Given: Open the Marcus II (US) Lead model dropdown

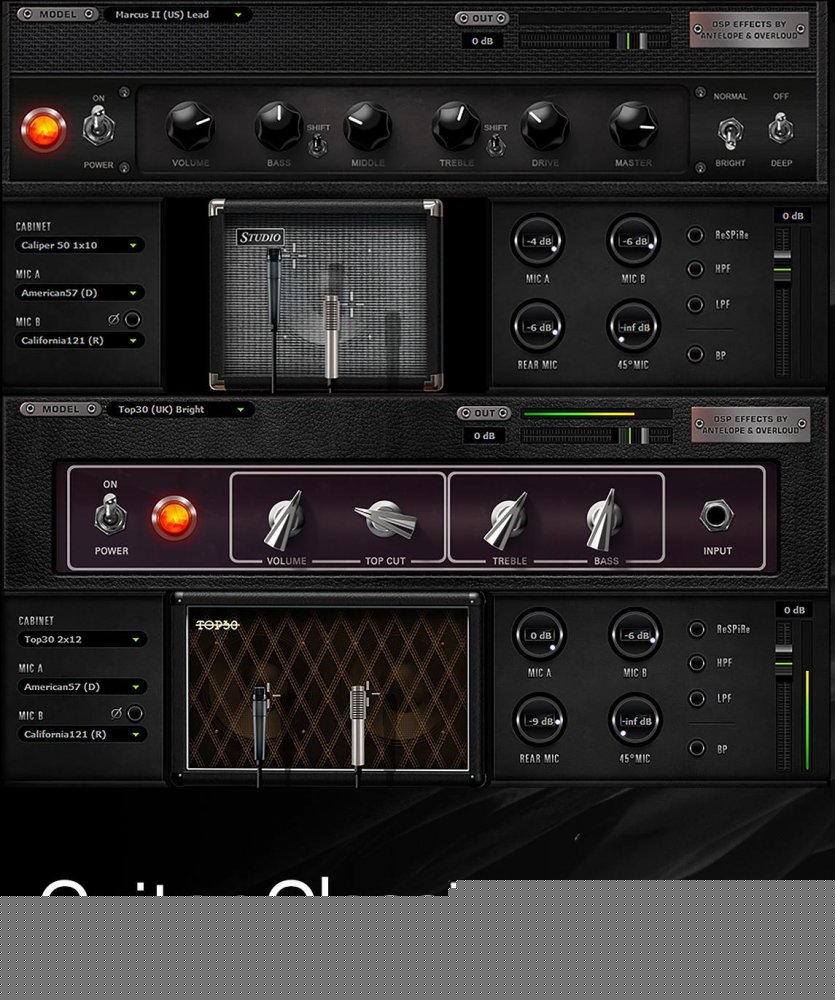Looking at the screenshot, I should pyautogui.click(x=177, y=15).
